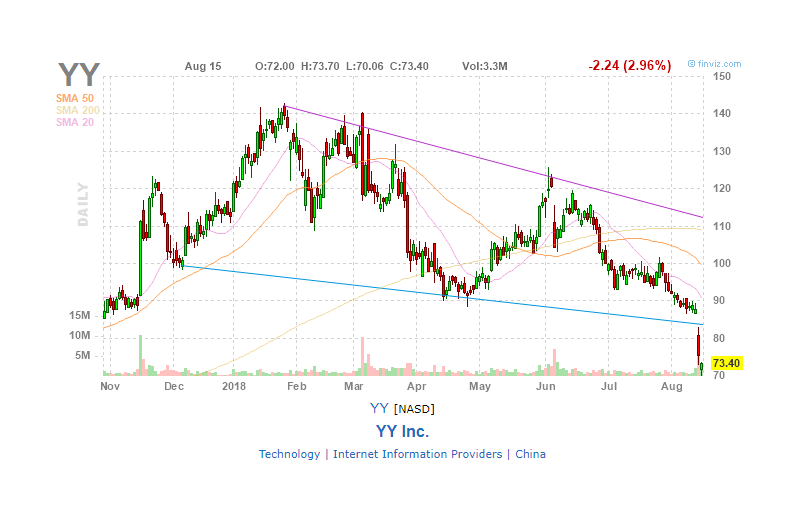Click the SMA 20 legend label
Viewport: 800px width, 513px height.
[x=75, y=122]
